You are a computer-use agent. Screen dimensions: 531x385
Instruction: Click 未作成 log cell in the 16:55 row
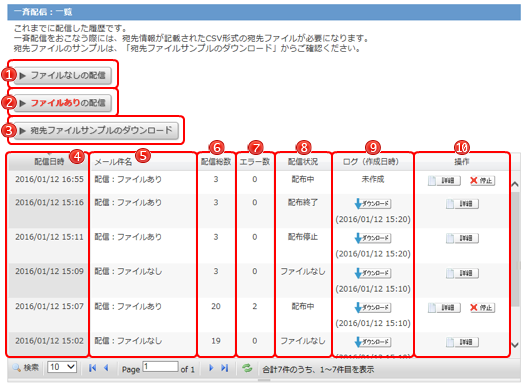click(373, 179)
